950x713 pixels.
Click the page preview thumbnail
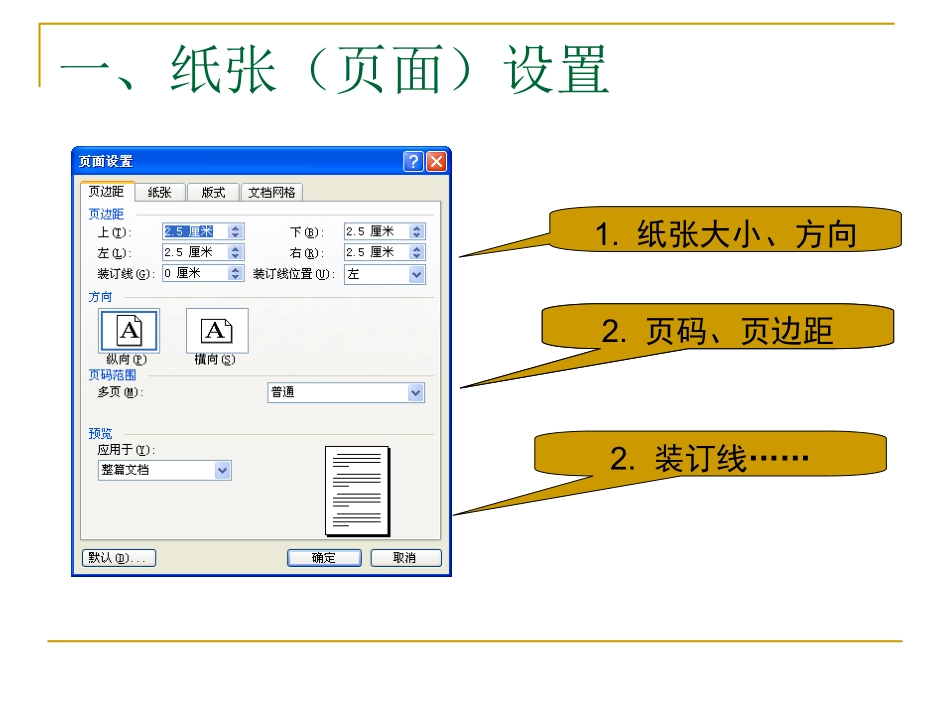(357, 491)
